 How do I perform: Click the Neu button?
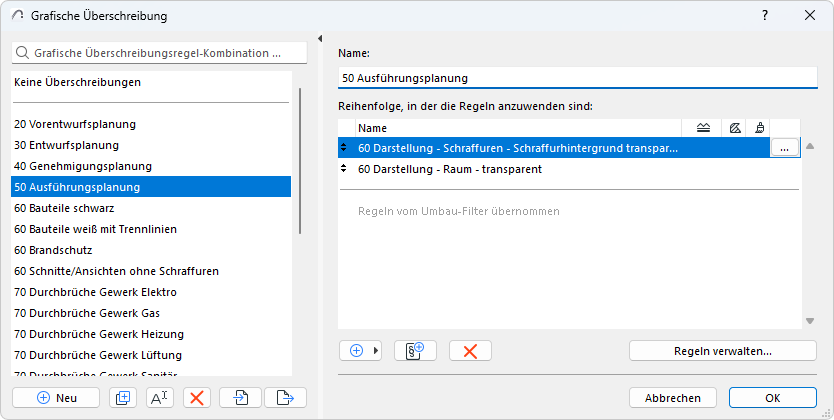[x=56, y=397]
